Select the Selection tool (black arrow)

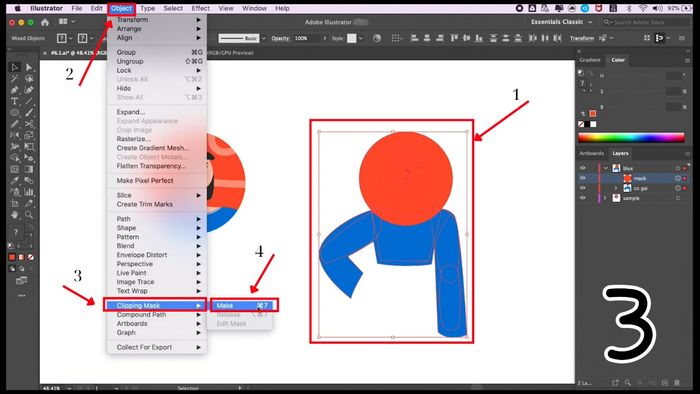[15, 67]
